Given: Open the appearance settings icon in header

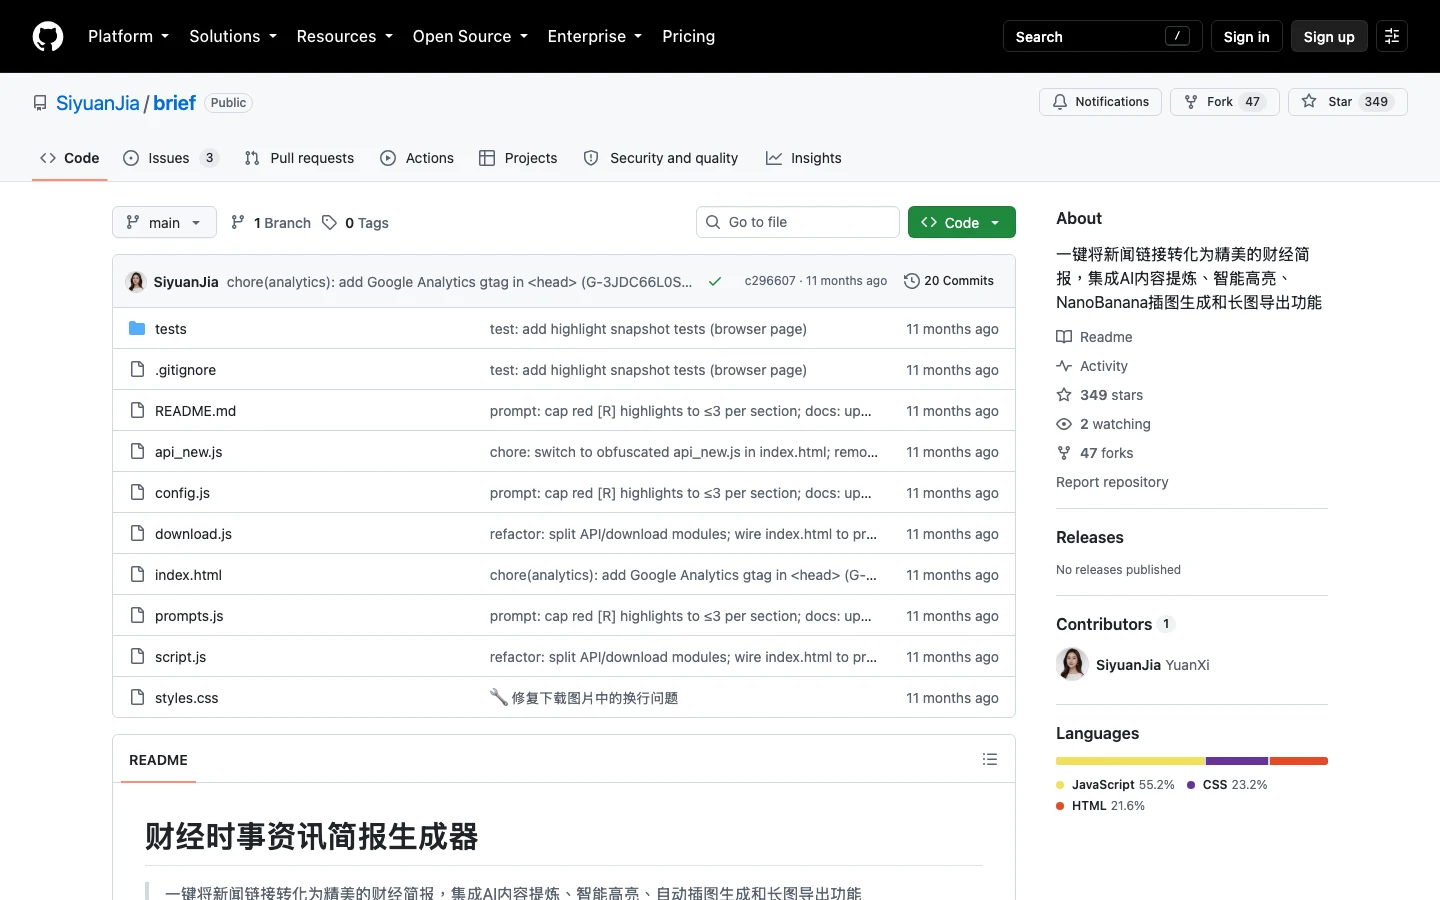Looking at the screenshot, I should (1392, 36).
